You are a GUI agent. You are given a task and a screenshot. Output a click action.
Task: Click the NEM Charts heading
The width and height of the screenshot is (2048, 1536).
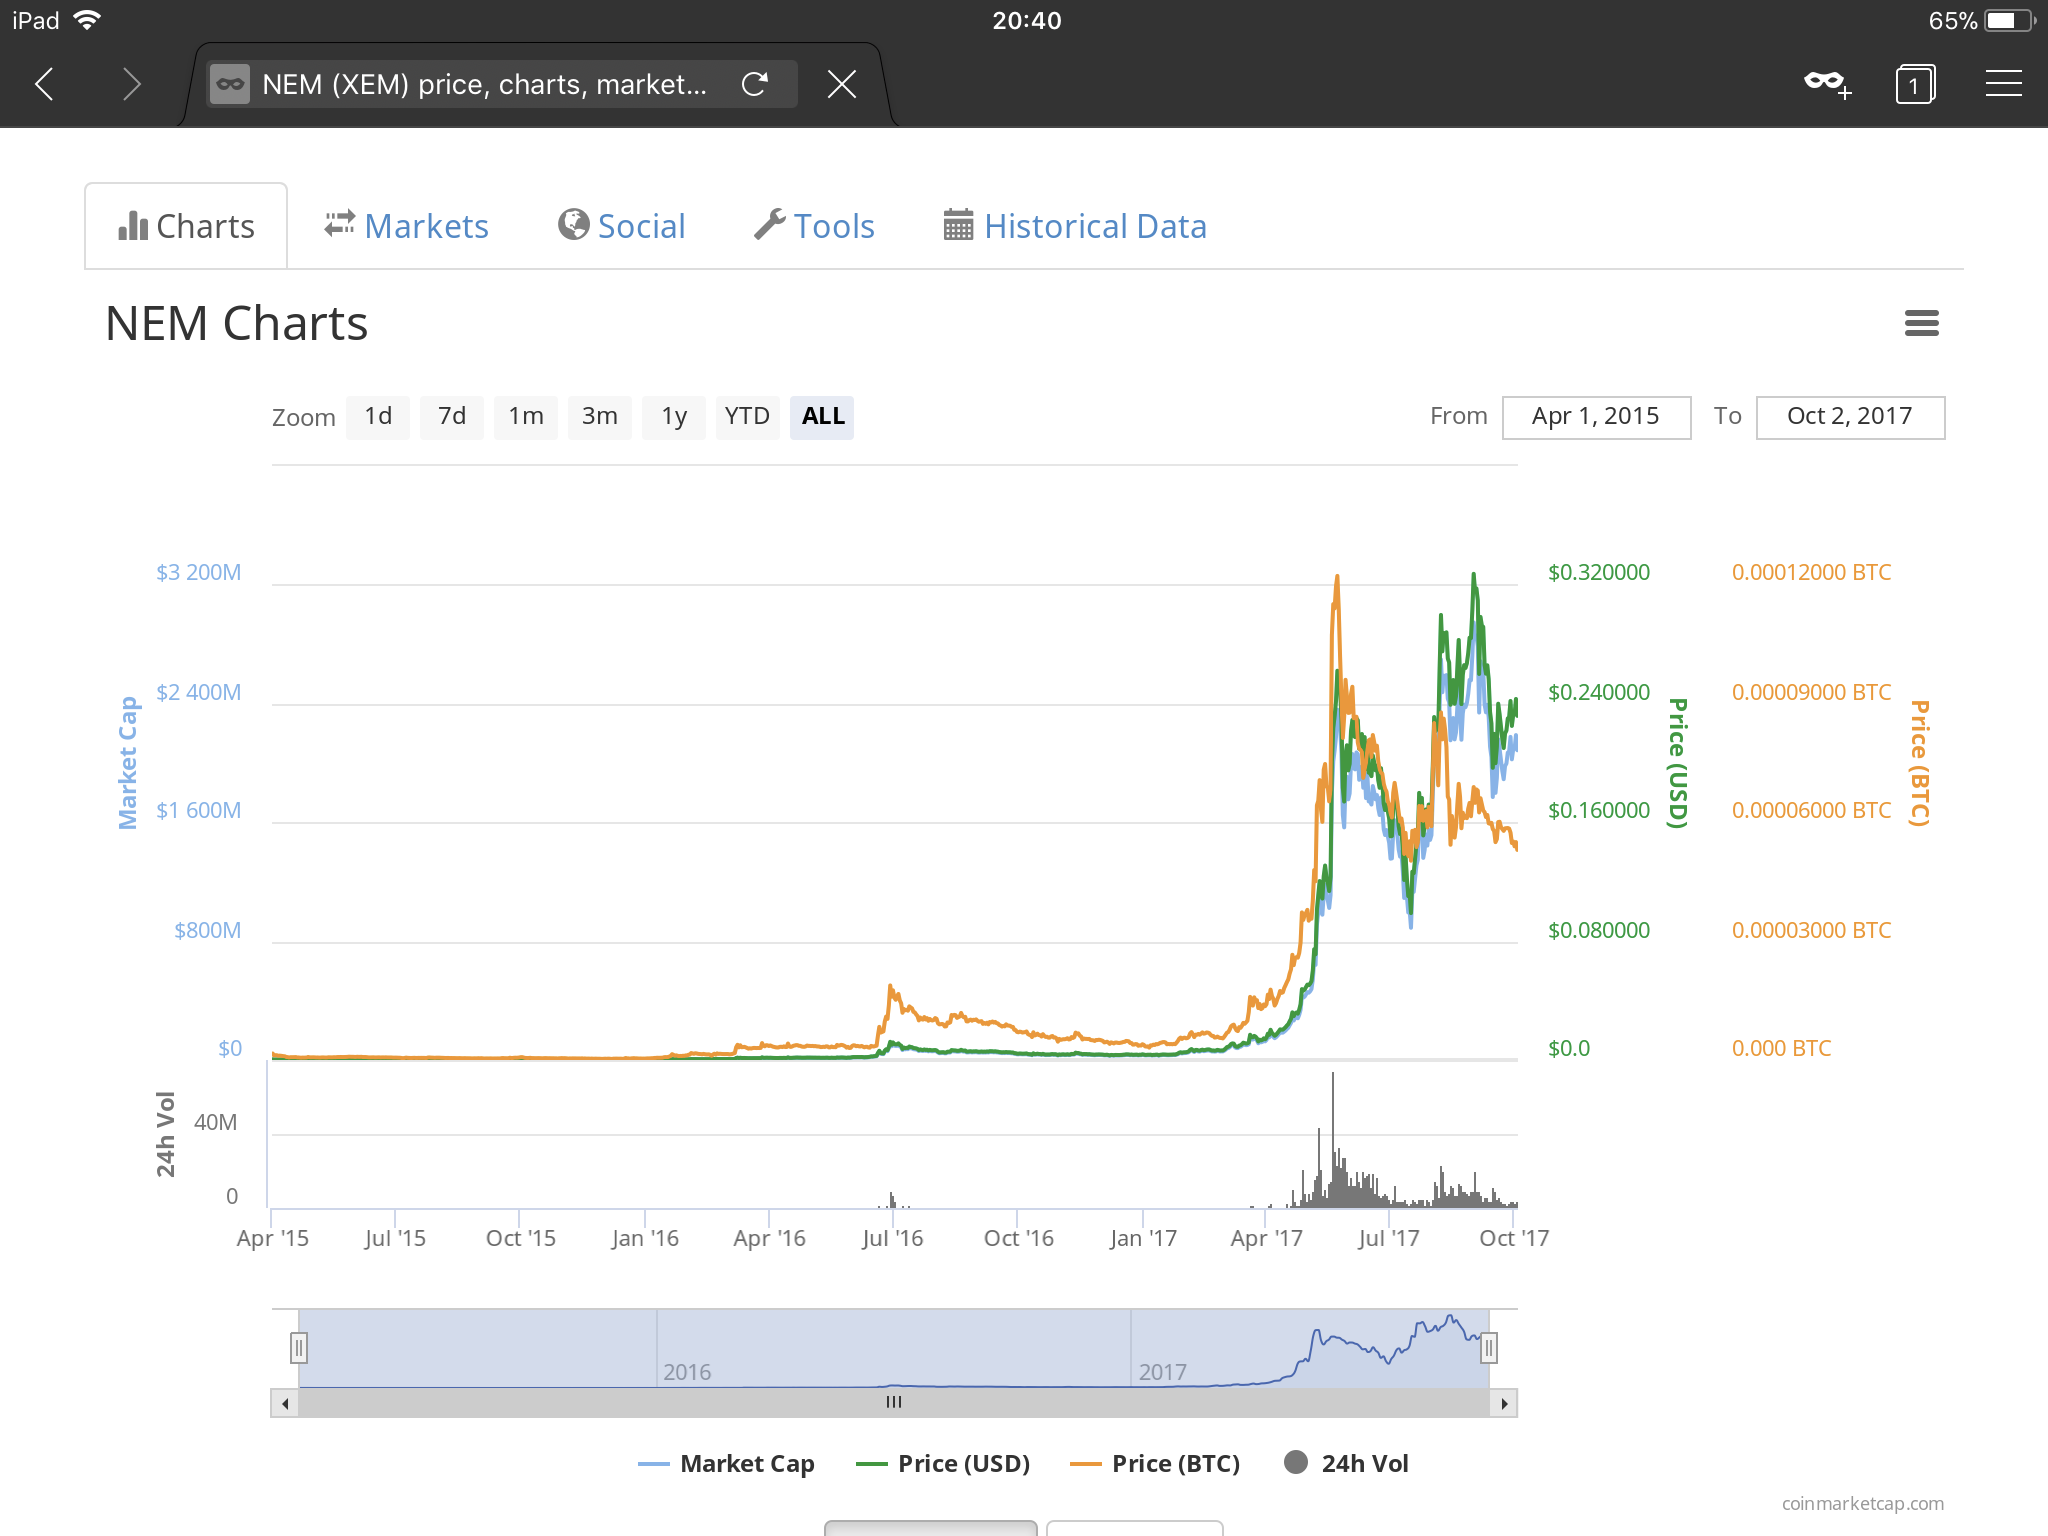click(236, 323)
